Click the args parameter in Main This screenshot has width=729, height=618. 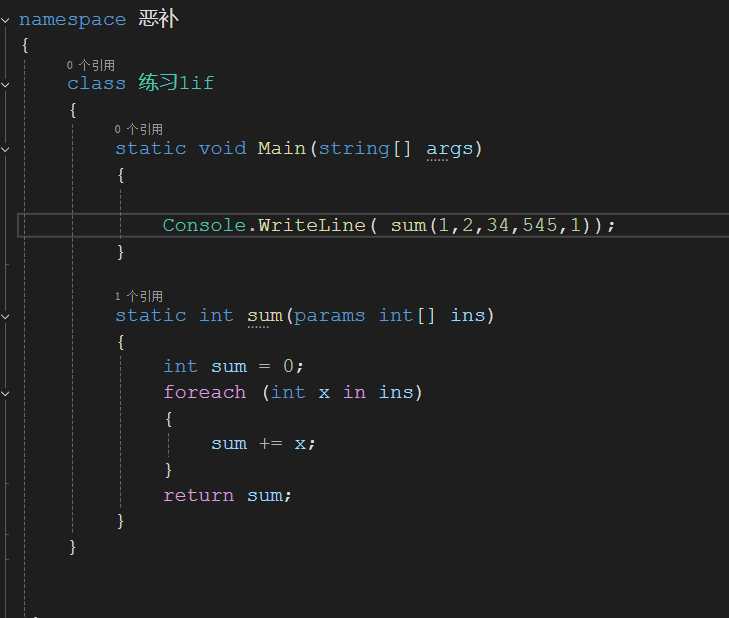[450, 149]
